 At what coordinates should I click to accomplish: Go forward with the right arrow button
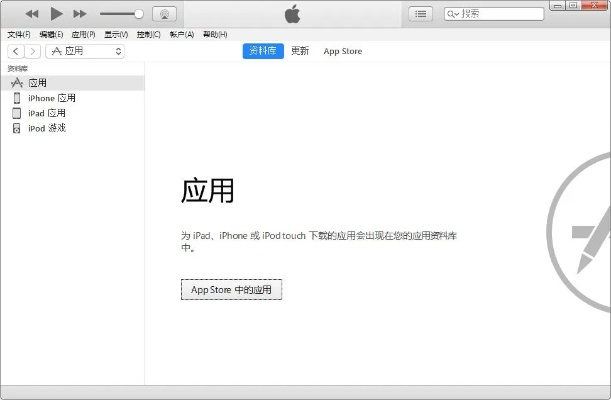click(x=33, y=51)
